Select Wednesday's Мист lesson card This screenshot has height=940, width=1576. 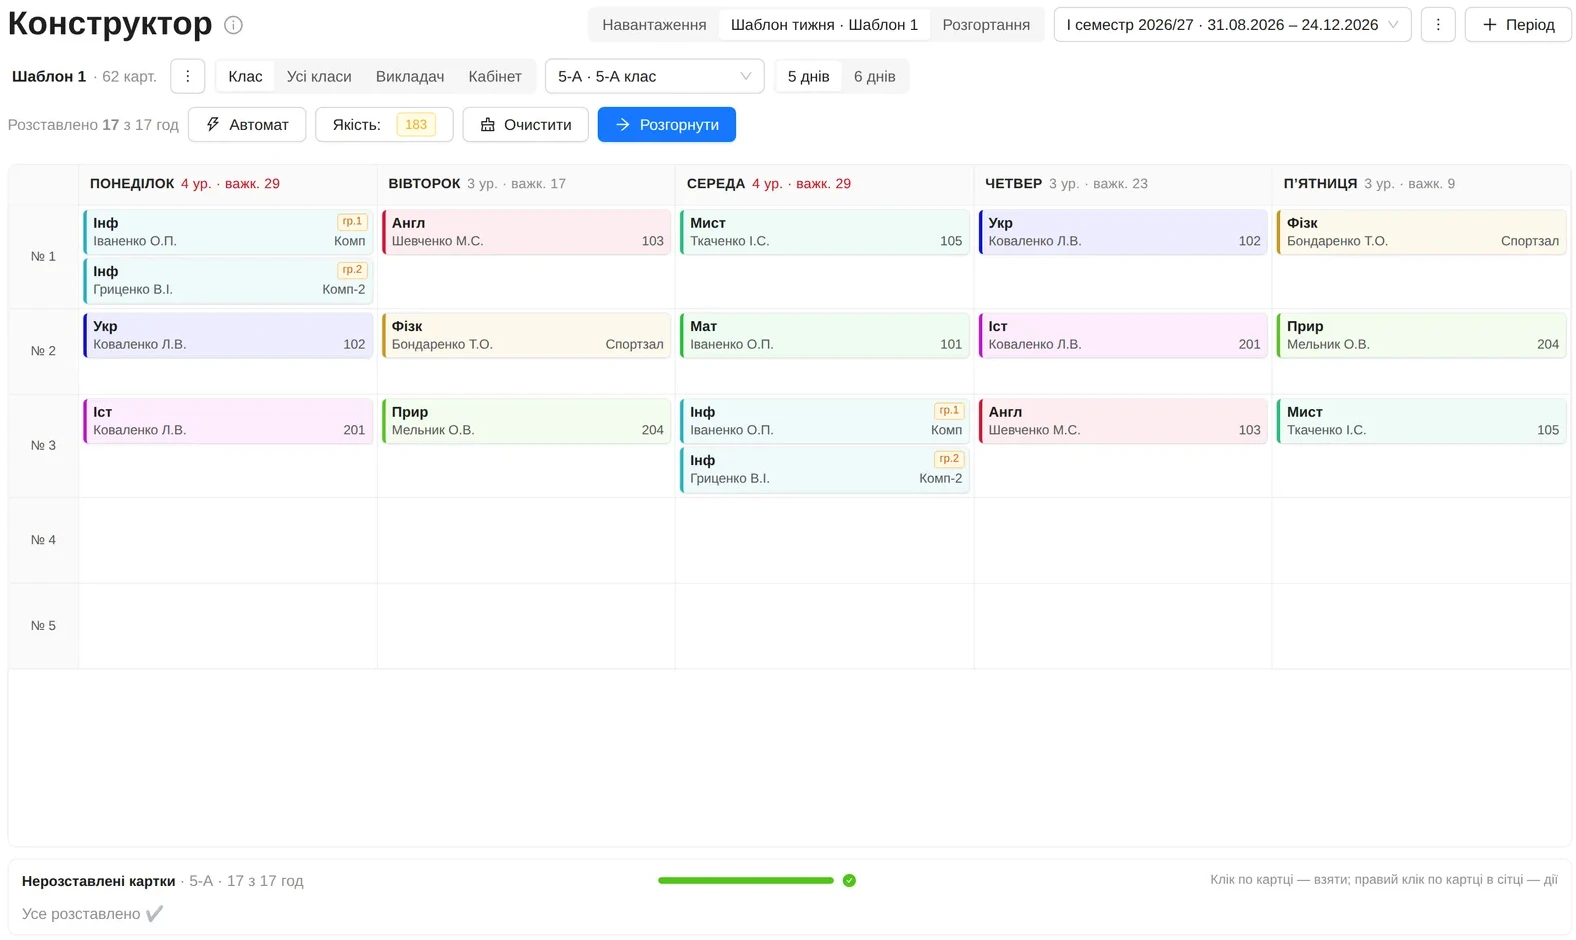pos(824,232)
